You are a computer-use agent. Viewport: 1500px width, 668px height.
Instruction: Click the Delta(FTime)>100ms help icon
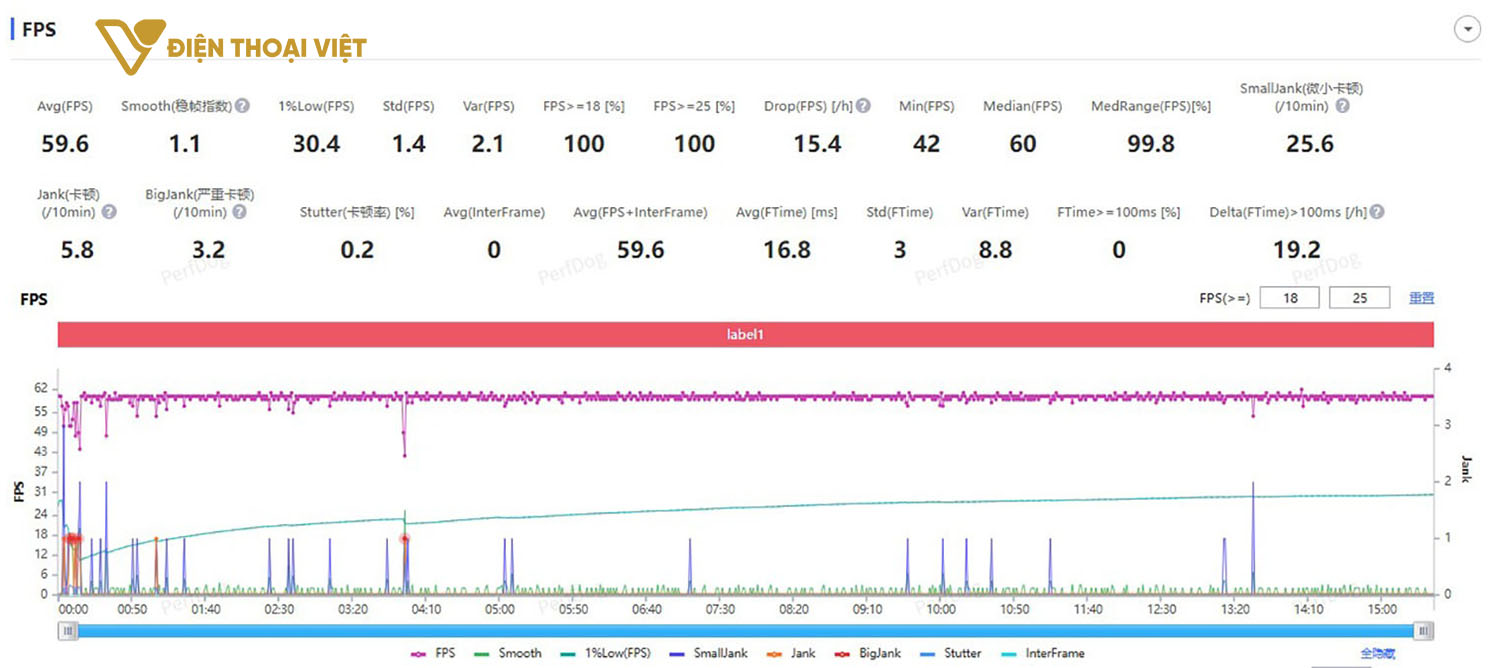pyautogui.click(x=1377, y=212)
